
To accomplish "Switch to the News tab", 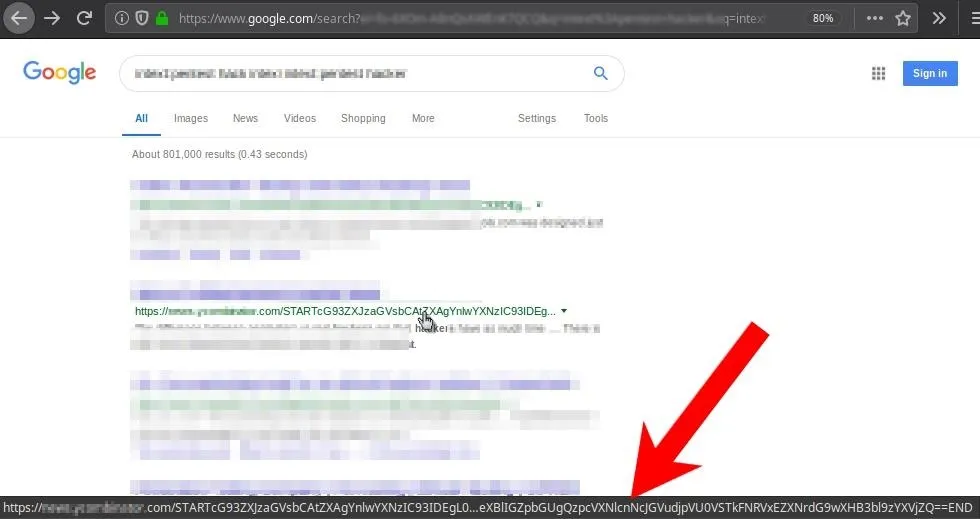I will pos(245,118).
